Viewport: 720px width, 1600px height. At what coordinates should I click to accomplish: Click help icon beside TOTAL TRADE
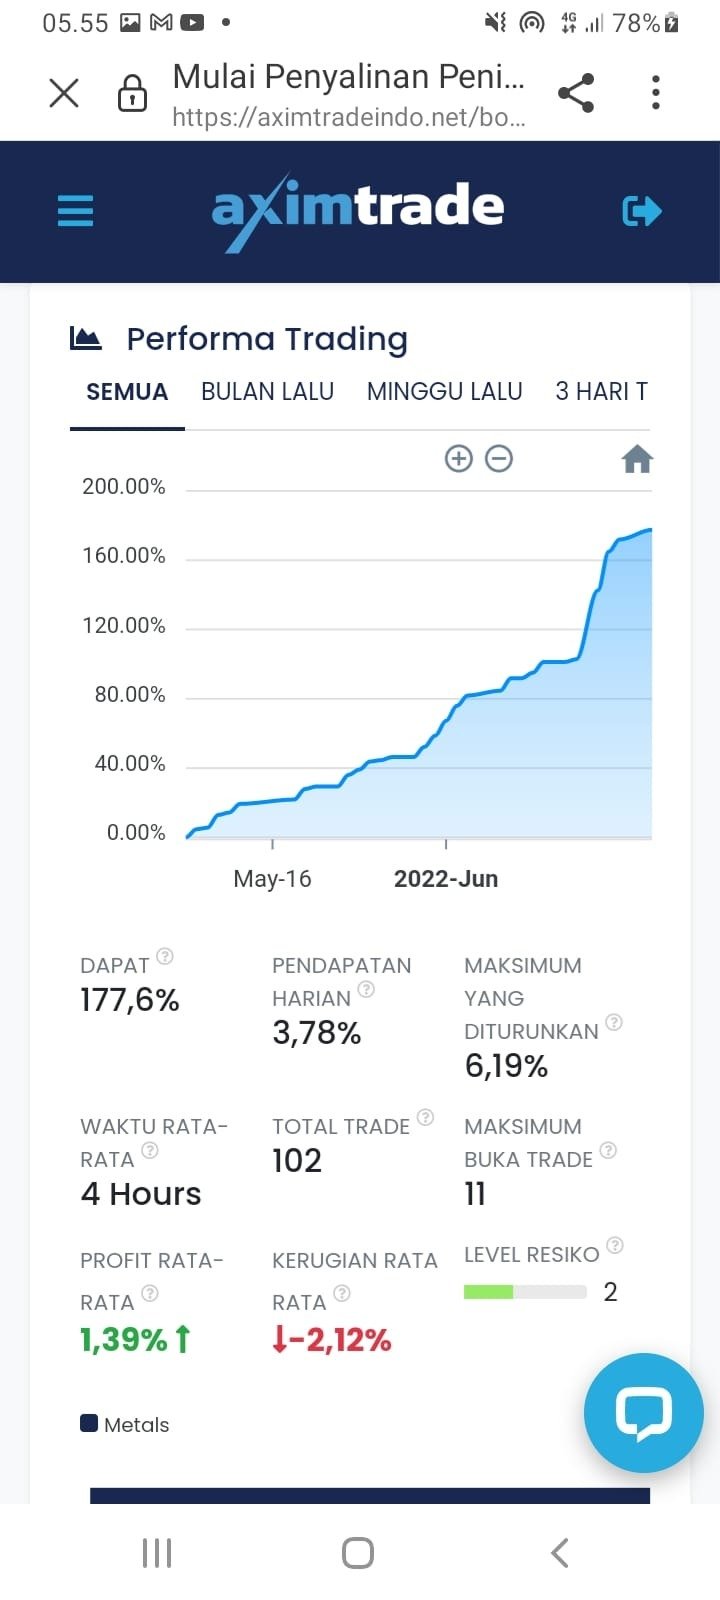coord(425,1117)
